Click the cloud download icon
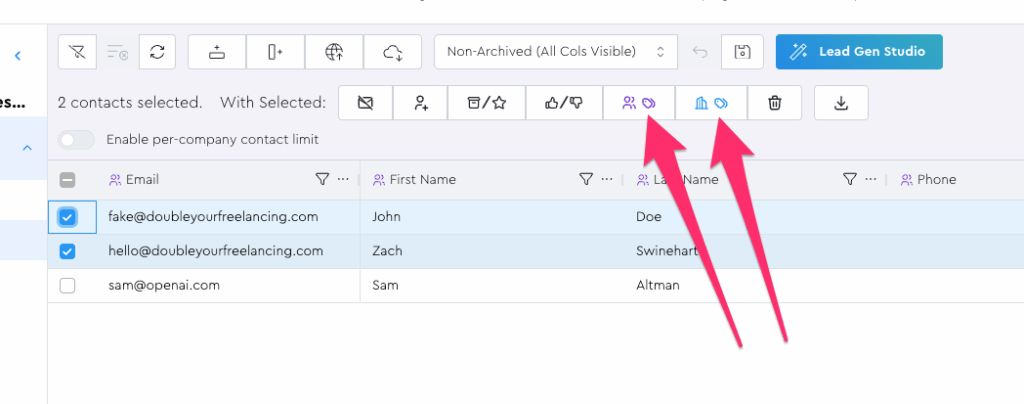 (x=392, y=52)
